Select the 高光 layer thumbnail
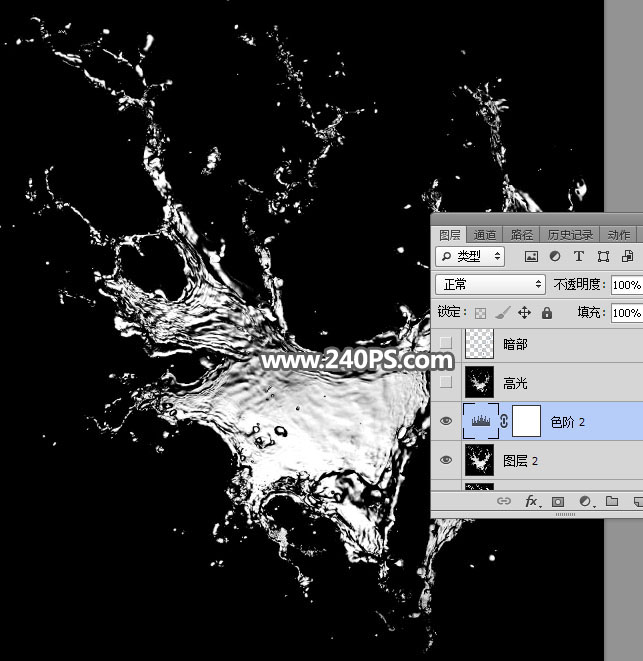The image size is (643, 661). coord(479,382)
